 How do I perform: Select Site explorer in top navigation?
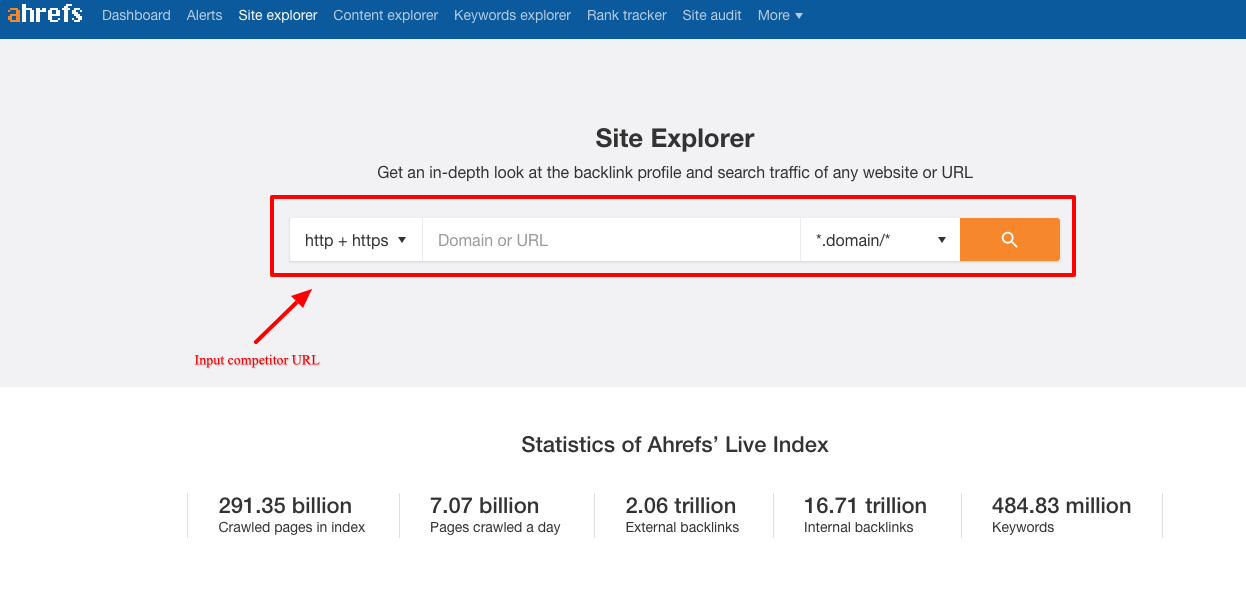tap(278, 15)
